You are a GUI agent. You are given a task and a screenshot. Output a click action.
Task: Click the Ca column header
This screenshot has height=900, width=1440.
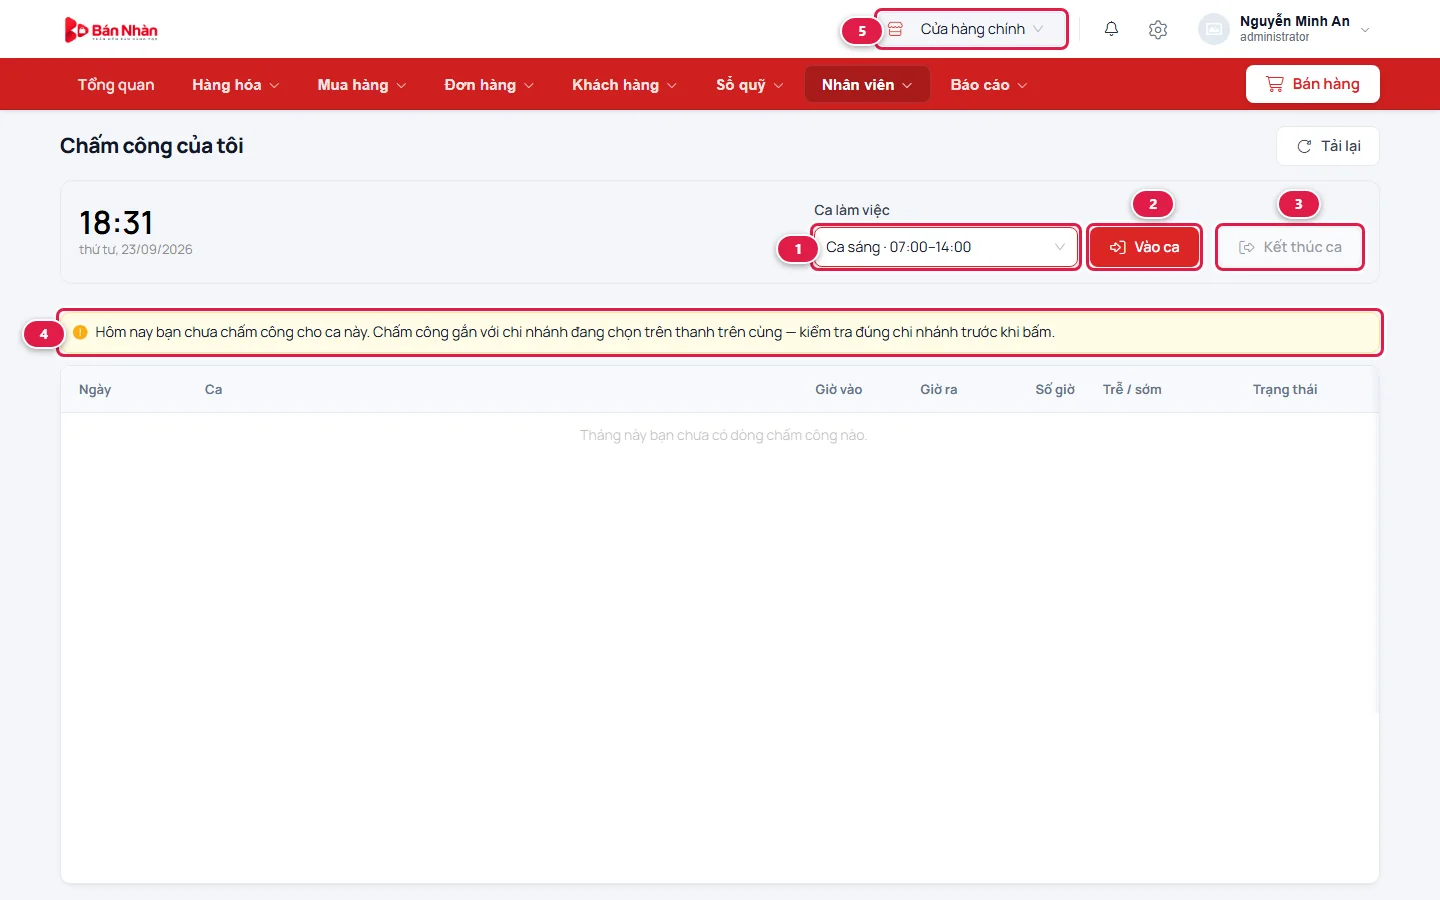point(213,390)
